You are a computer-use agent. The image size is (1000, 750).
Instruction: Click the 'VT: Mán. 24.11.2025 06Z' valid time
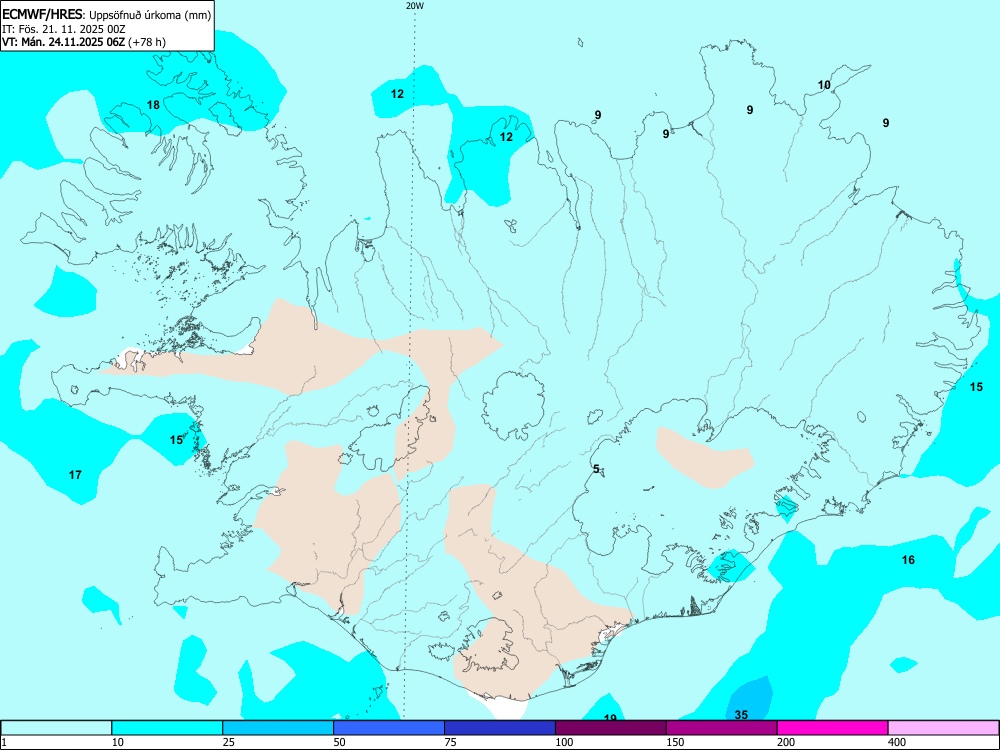click(x=64, y=43)
